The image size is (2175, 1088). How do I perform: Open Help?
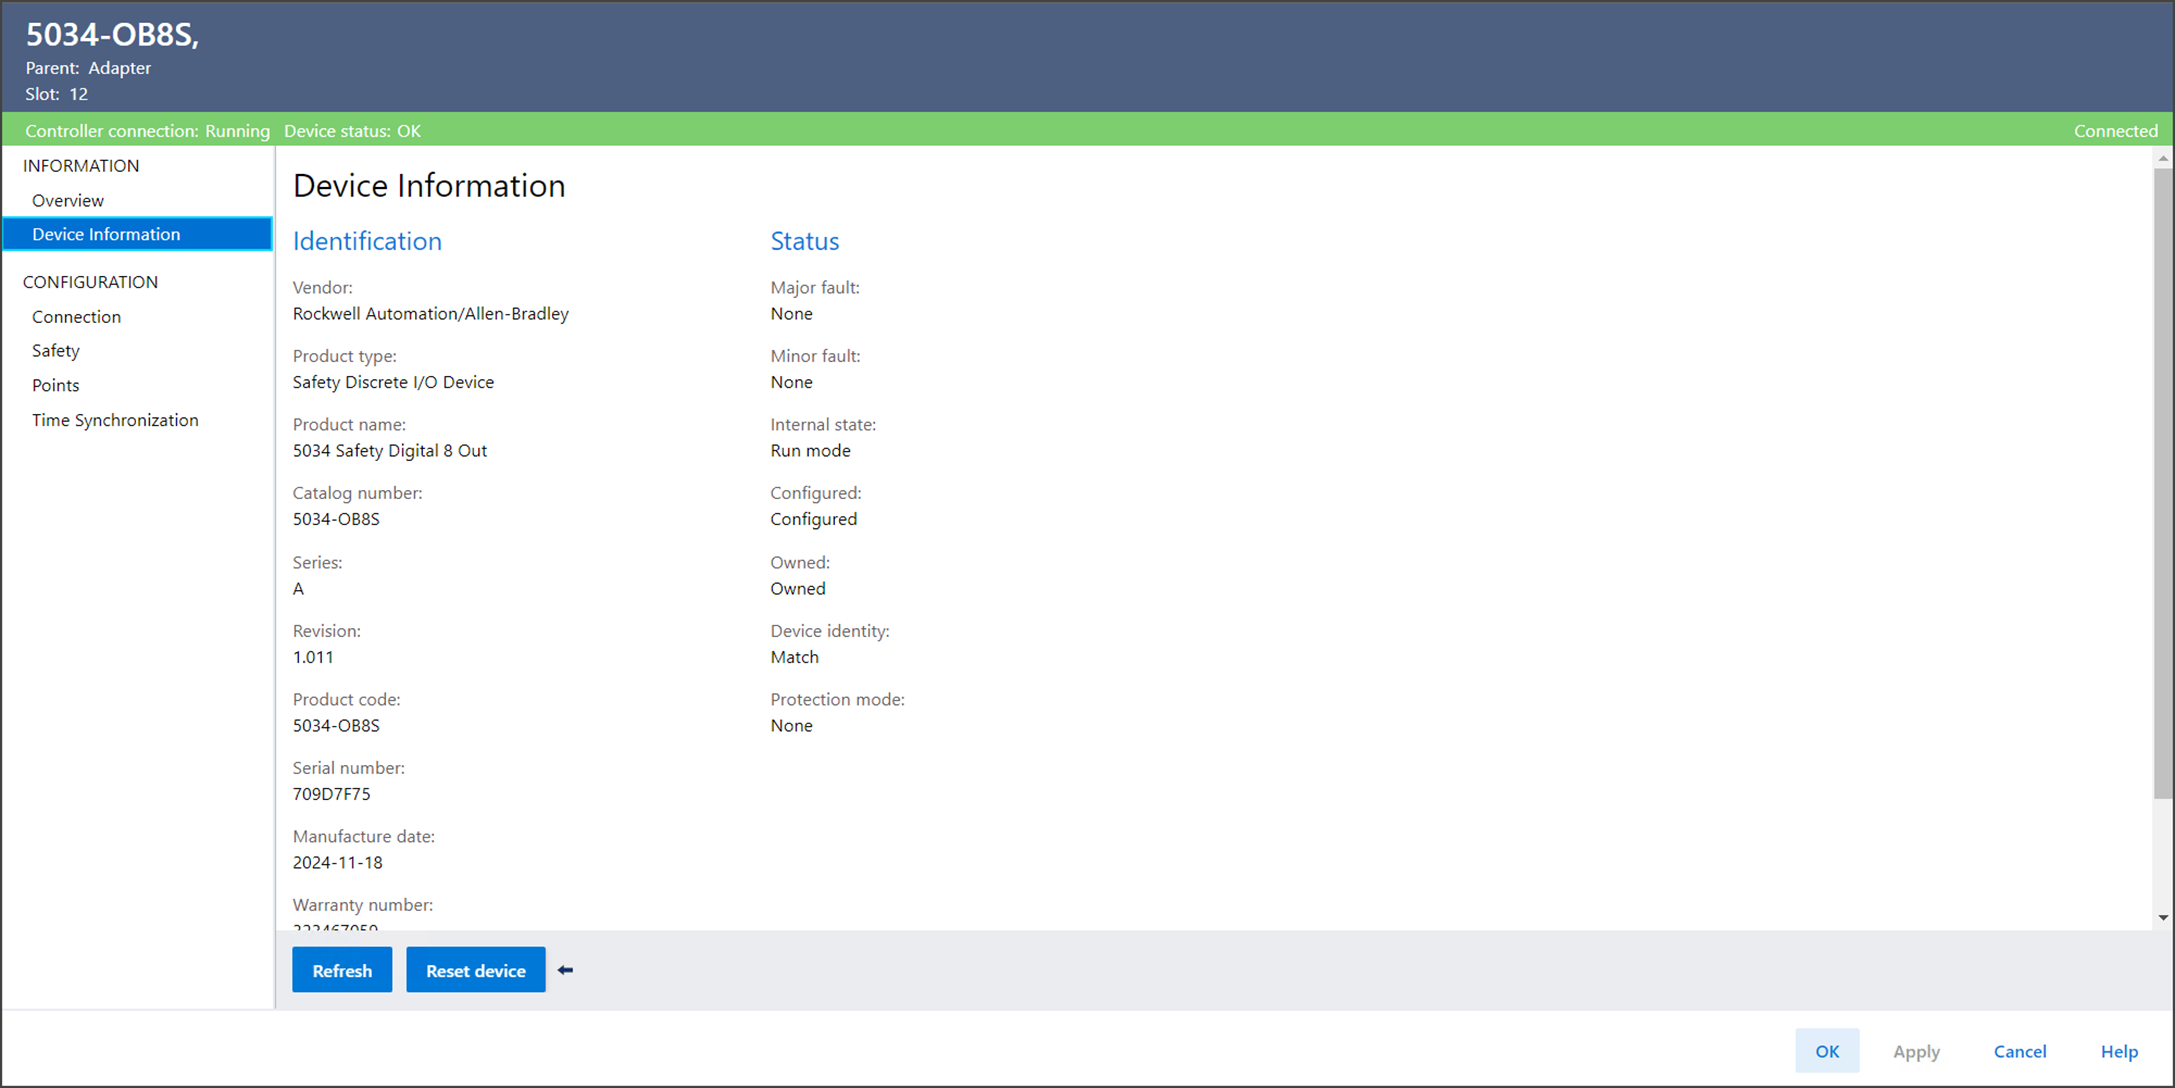2119,1051
